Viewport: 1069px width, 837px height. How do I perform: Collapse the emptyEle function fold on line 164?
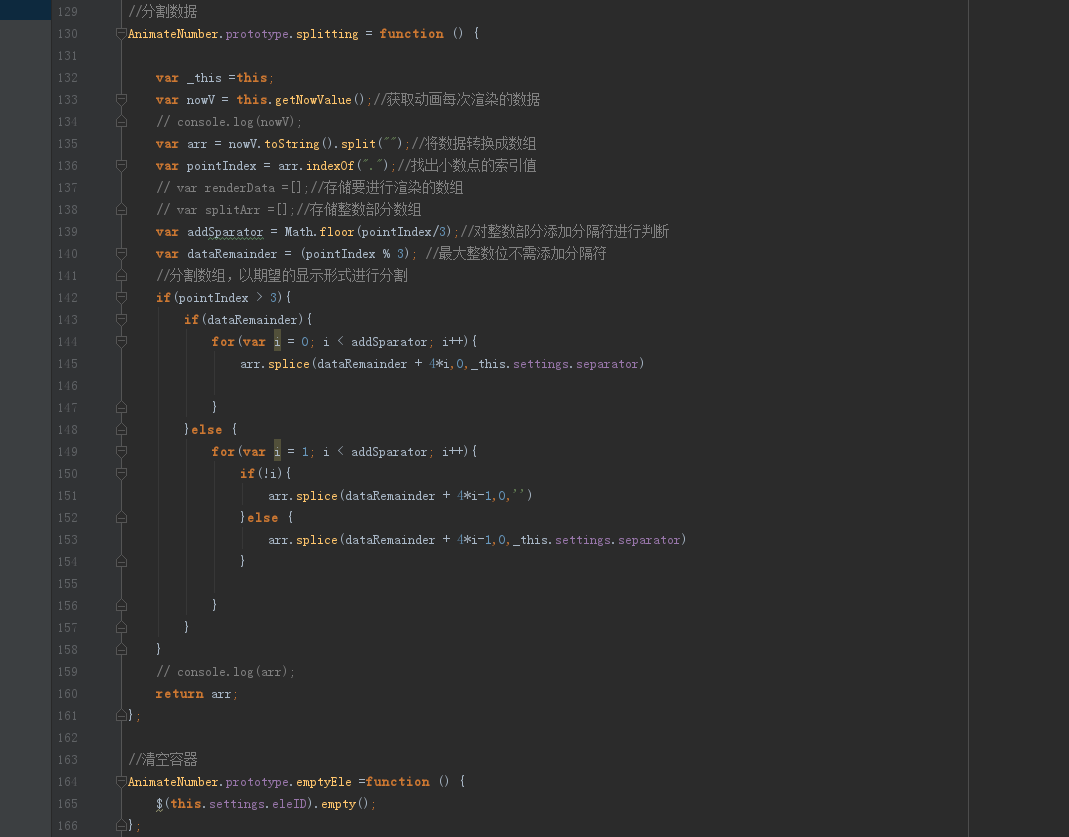pyautogui.click(x=121, y=782)
